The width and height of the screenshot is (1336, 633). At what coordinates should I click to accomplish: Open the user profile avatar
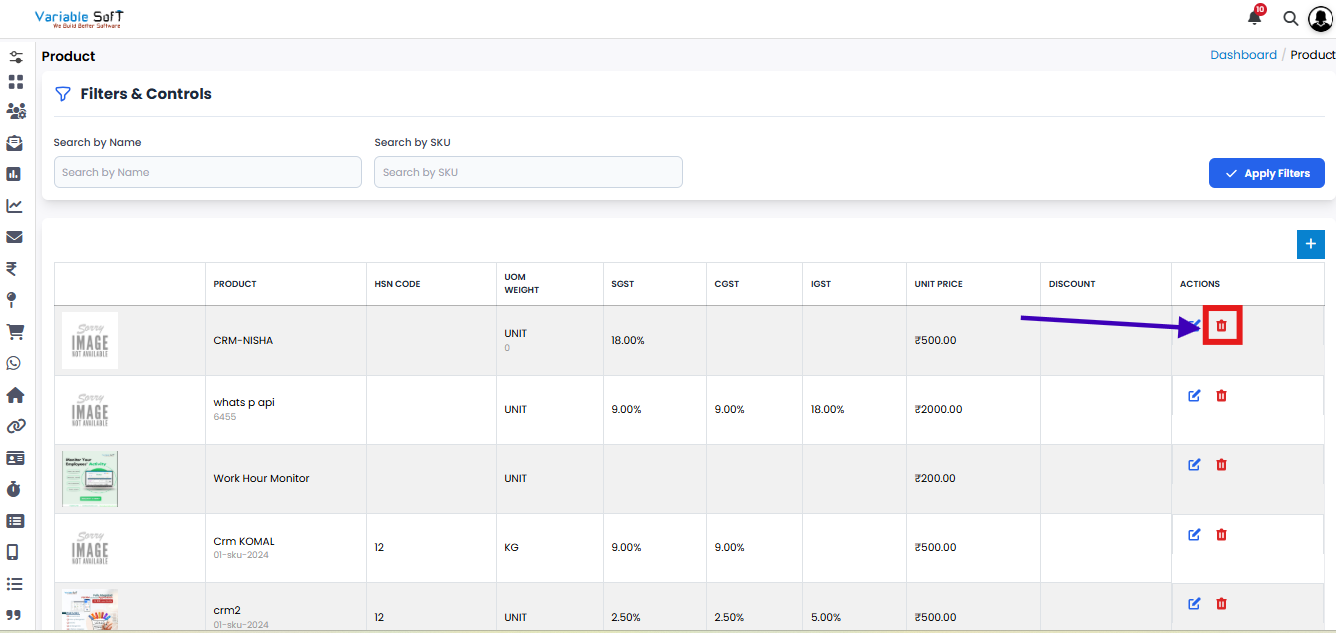1321,19
